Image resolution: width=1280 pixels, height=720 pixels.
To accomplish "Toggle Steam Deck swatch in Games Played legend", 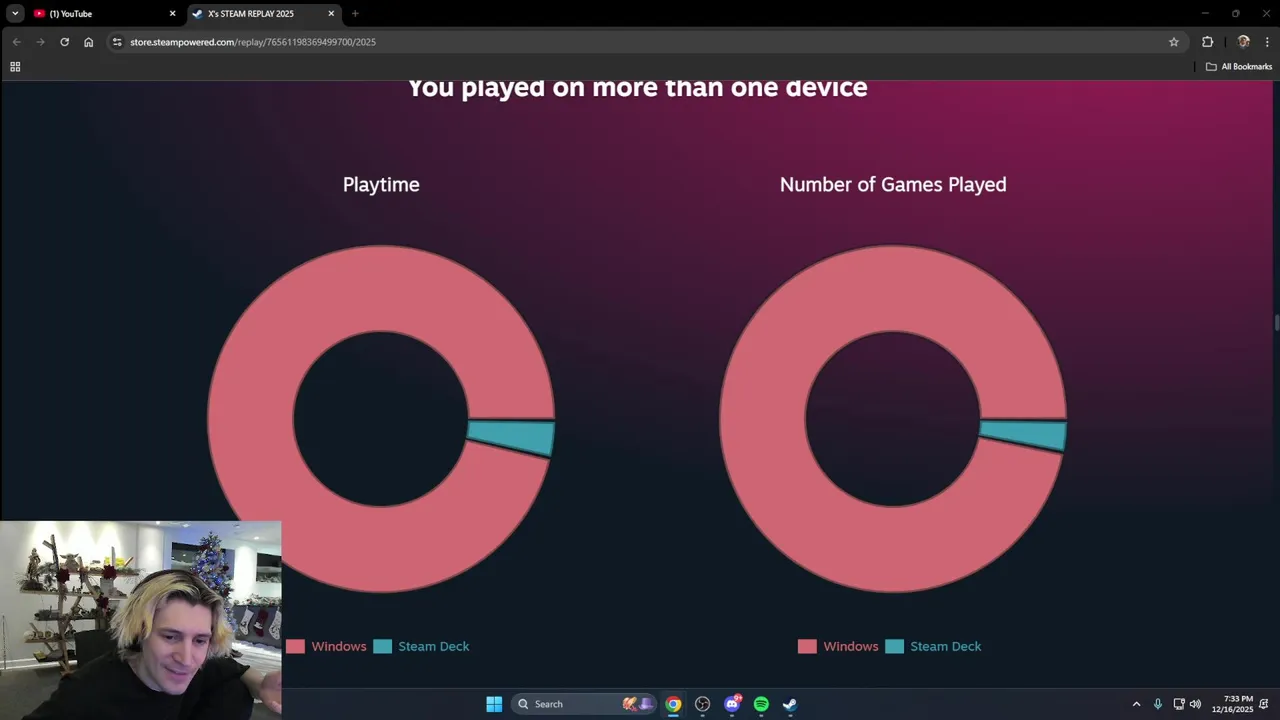I will click(x=894, y=646).
